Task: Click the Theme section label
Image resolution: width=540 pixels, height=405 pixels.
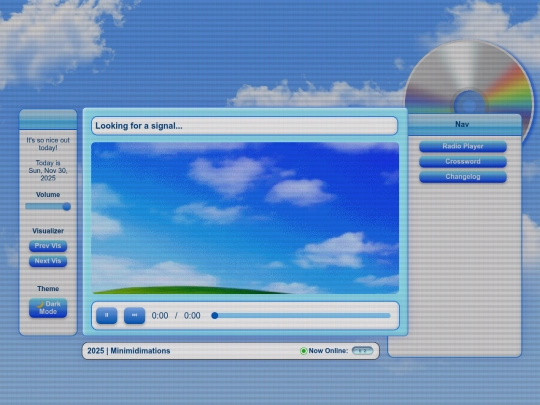Action: coord(48,289)
